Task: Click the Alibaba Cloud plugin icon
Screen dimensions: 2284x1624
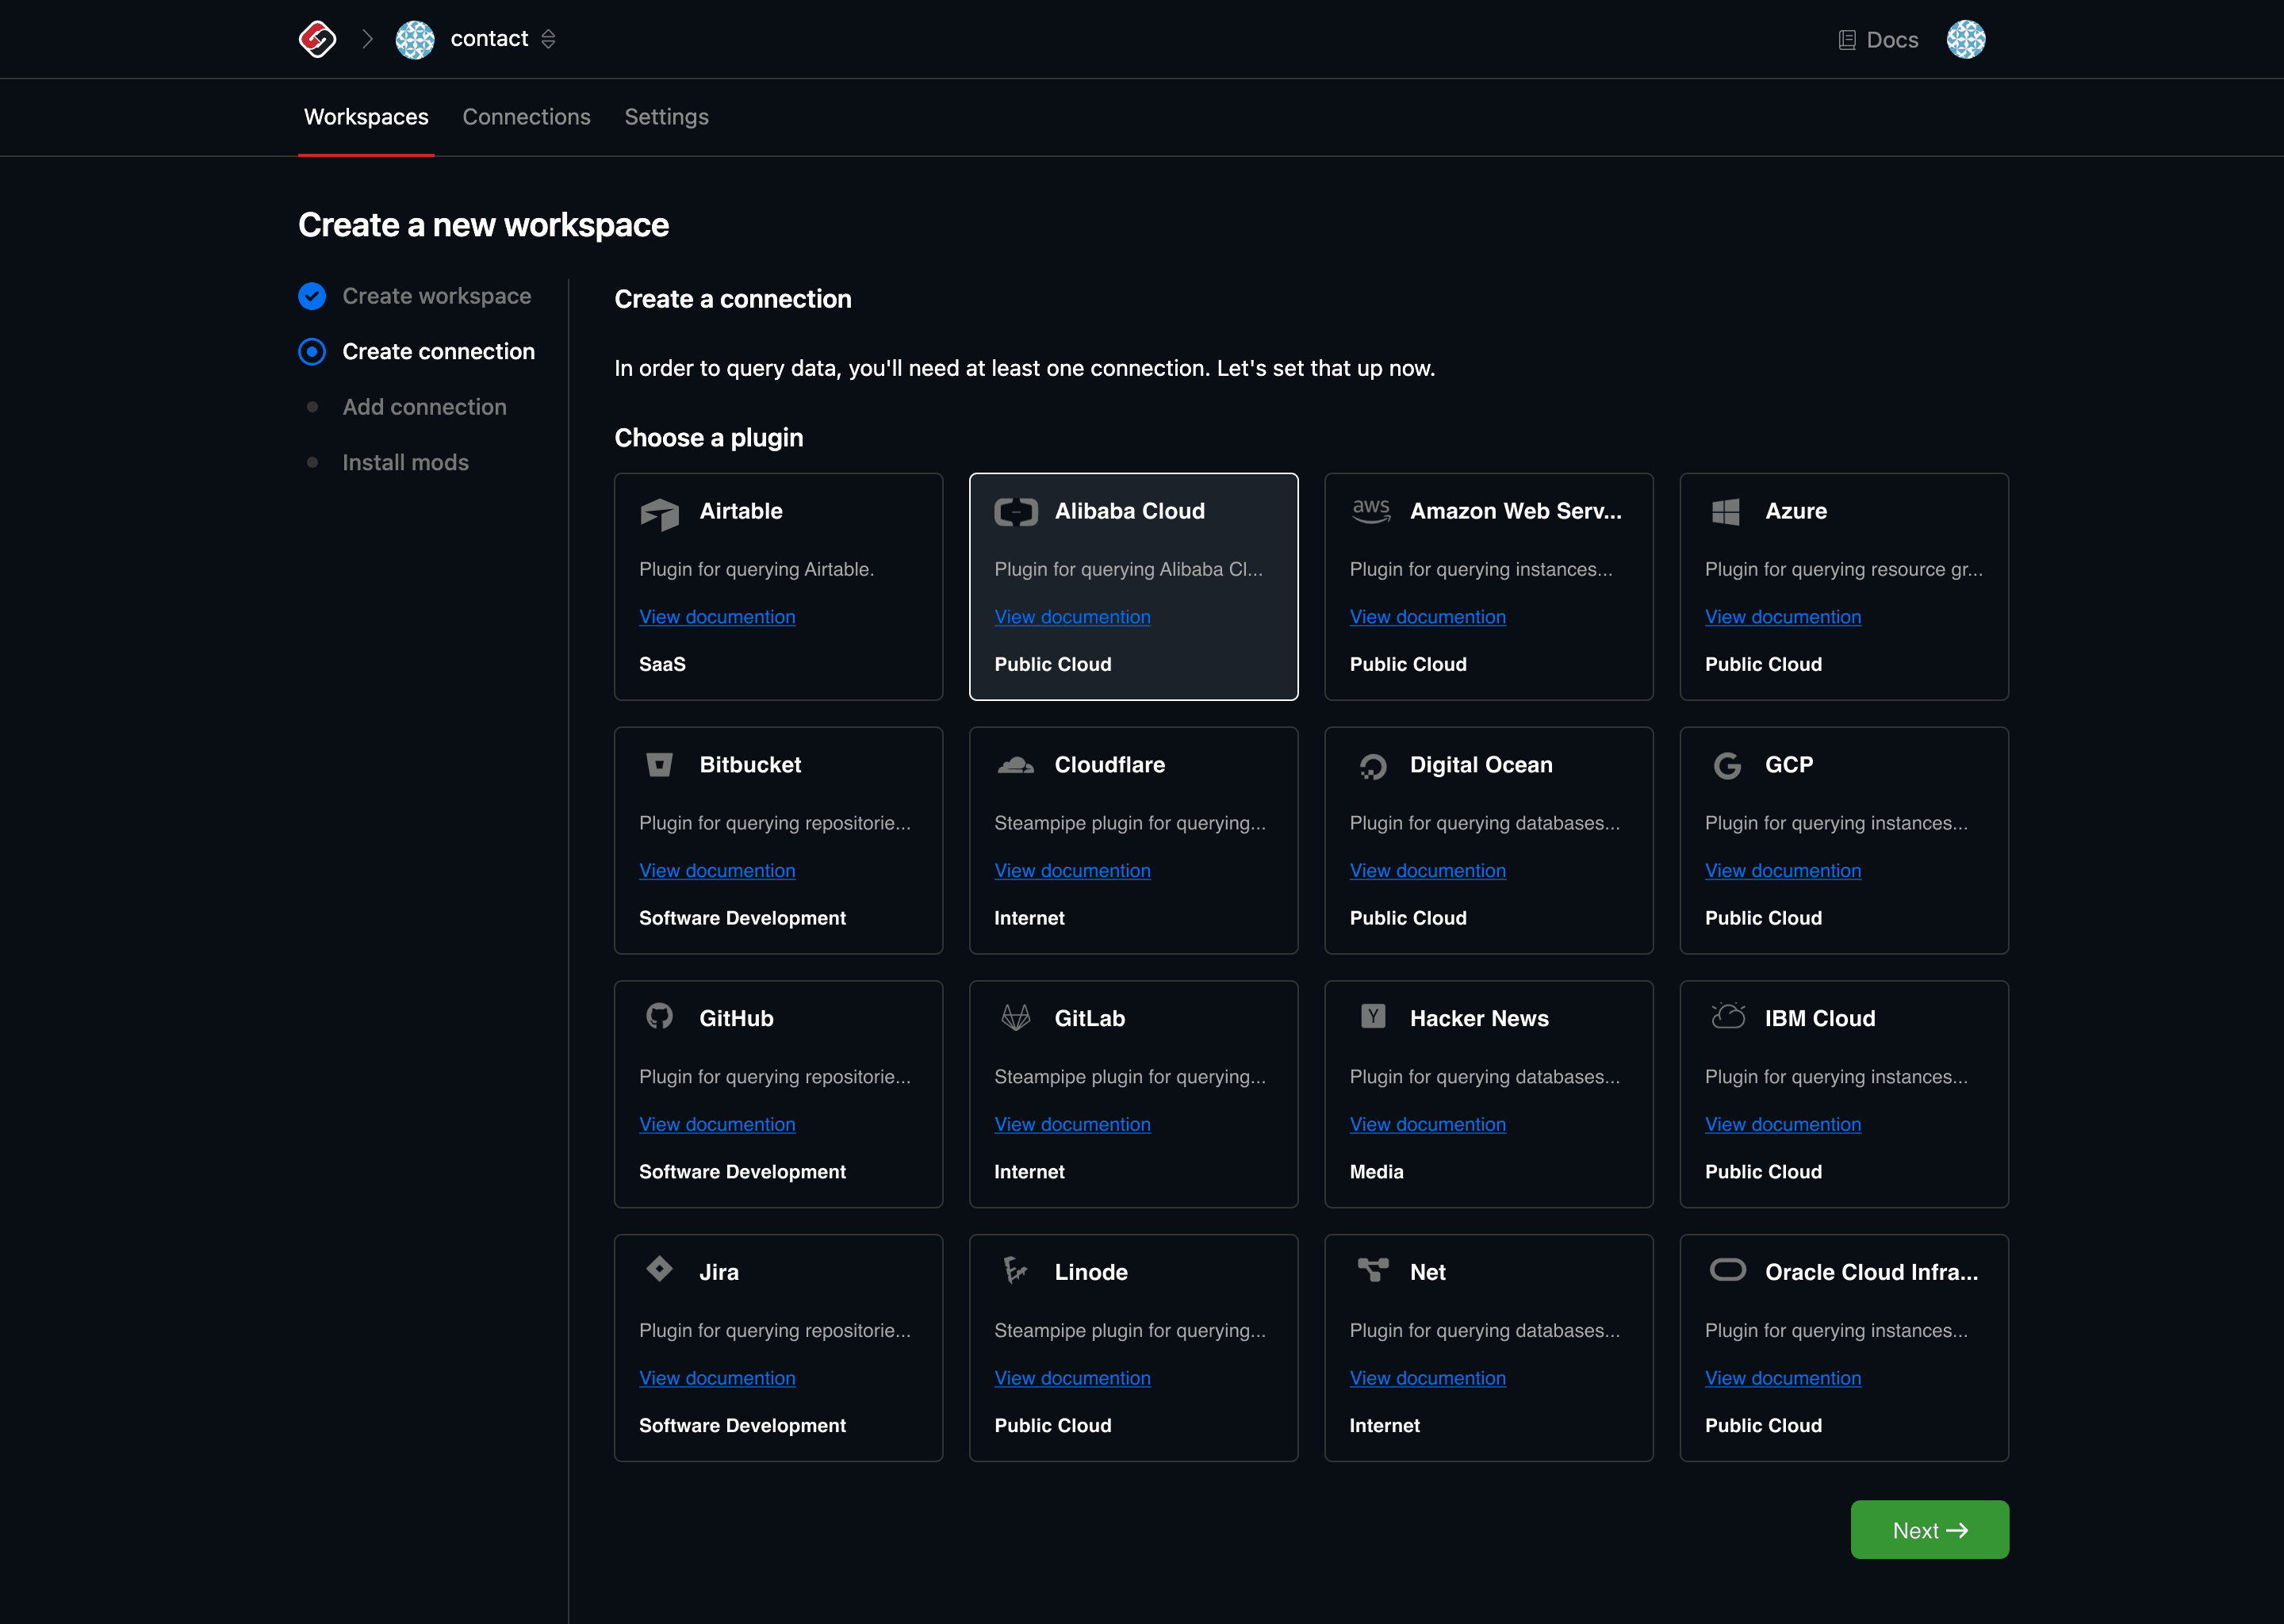Action: (1016, 512)
